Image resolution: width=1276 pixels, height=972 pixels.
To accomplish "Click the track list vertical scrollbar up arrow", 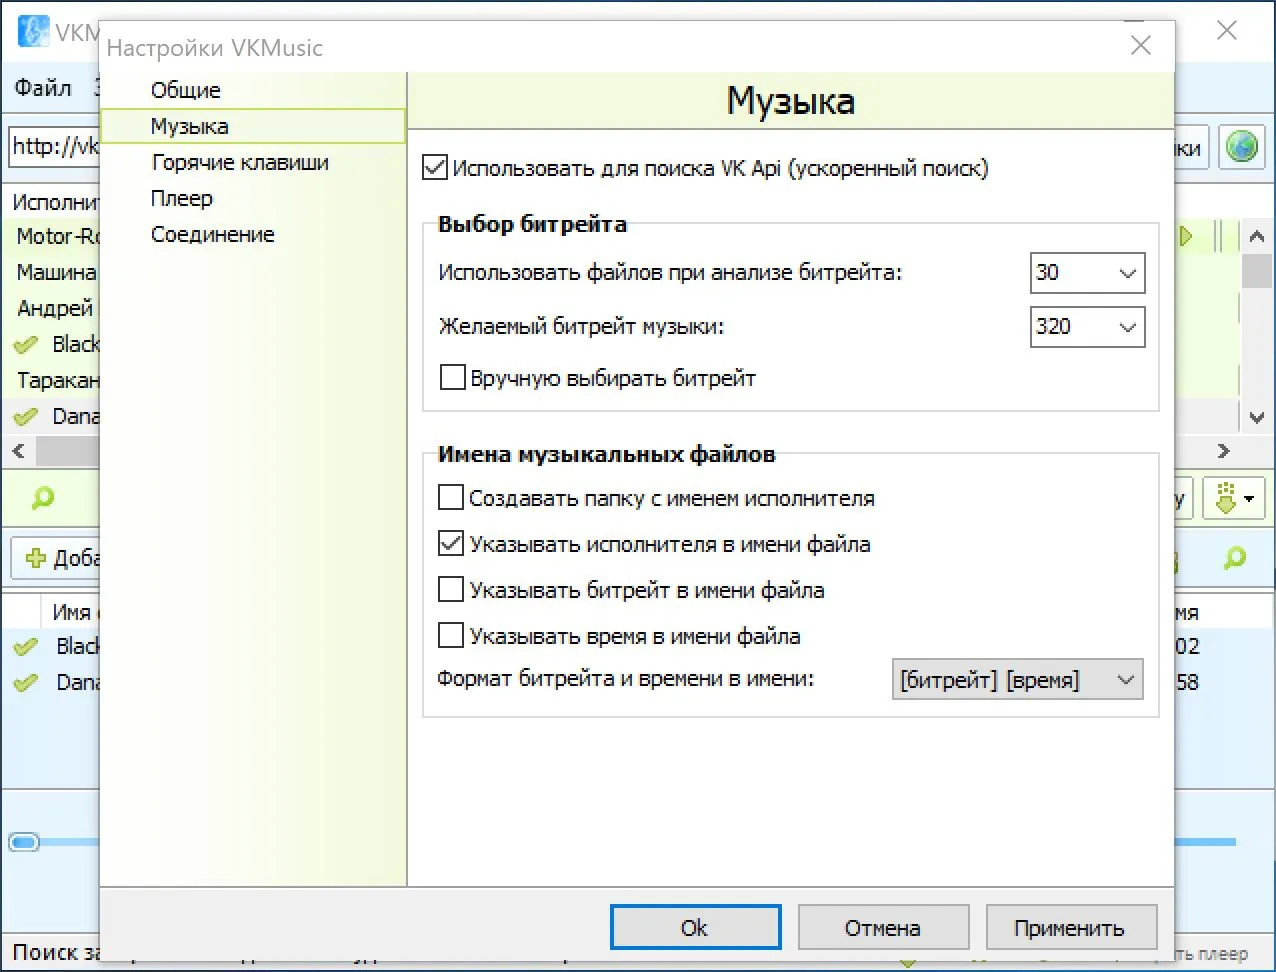I will pyautogui.click(x=1257, y=237).
